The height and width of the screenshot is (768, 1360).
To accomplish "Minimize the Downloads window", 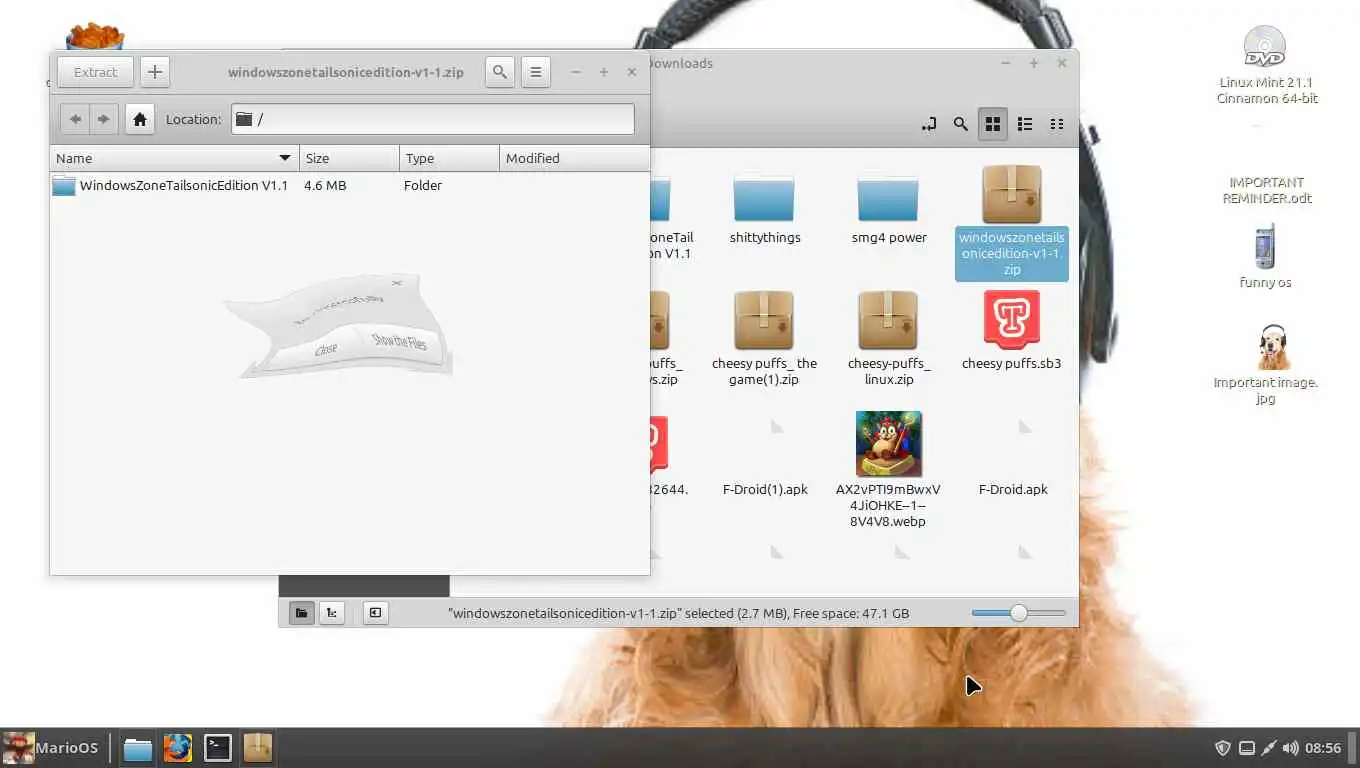I will pos(1006,63).
